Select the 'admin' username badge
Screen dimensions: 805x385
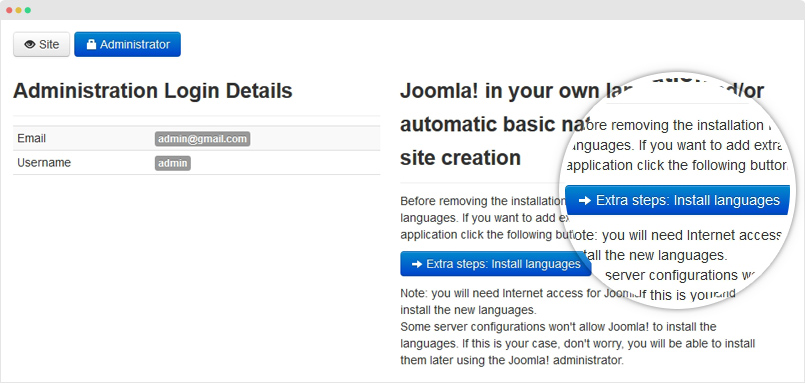(172, 163)
